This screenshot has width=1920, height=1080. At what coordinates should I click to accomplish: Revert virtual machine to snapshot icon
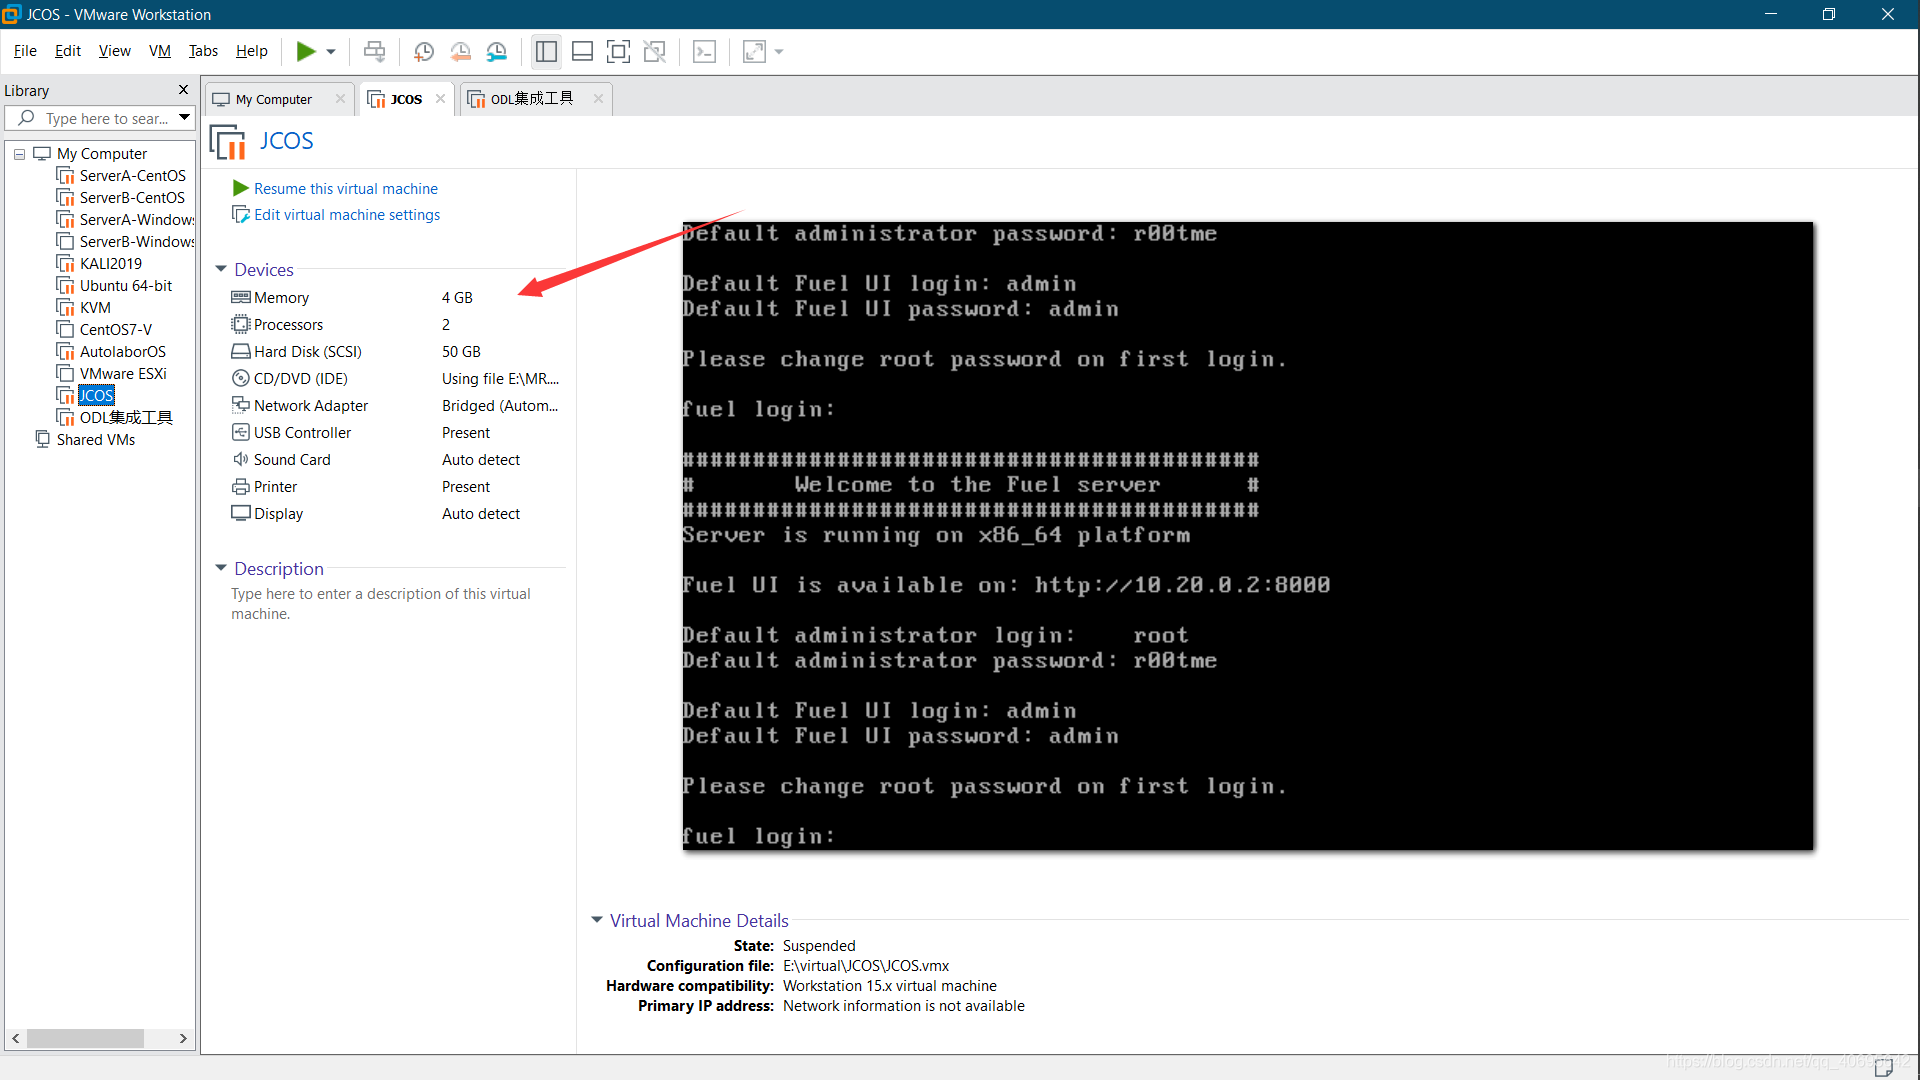(460, 51)
